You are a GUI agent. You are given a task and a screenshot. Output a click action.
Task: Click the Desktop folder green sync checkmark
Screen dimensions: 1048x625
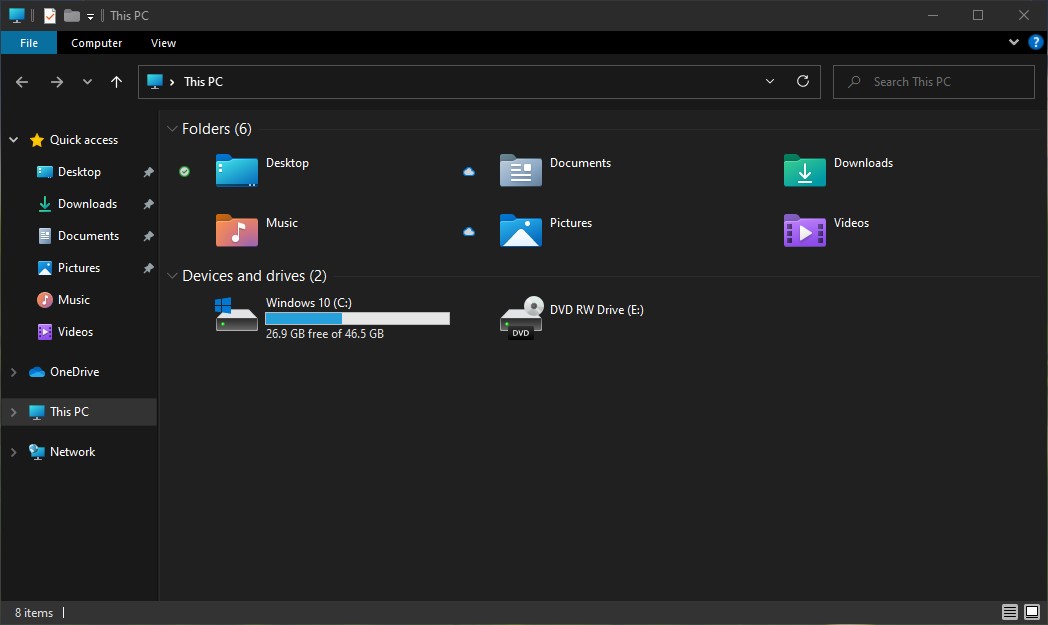(x=184, y=172)
